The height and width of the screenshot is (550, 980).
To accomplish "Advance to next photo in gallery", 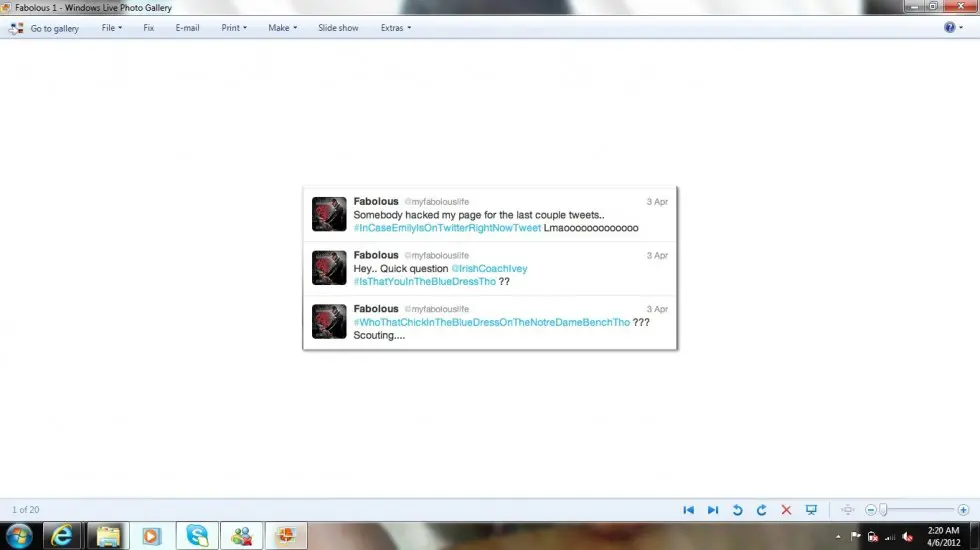I will [x=712, y=510].
